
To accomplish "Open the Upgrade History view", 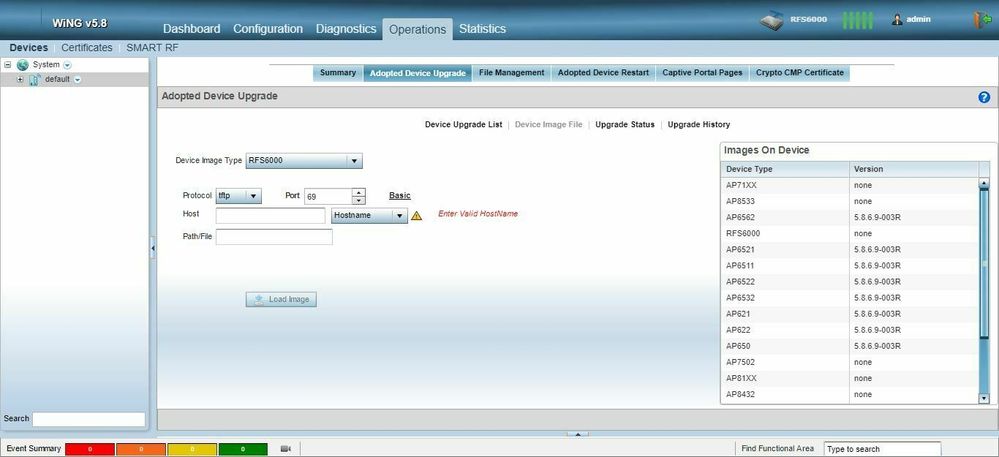I will [x=698, y=125].
